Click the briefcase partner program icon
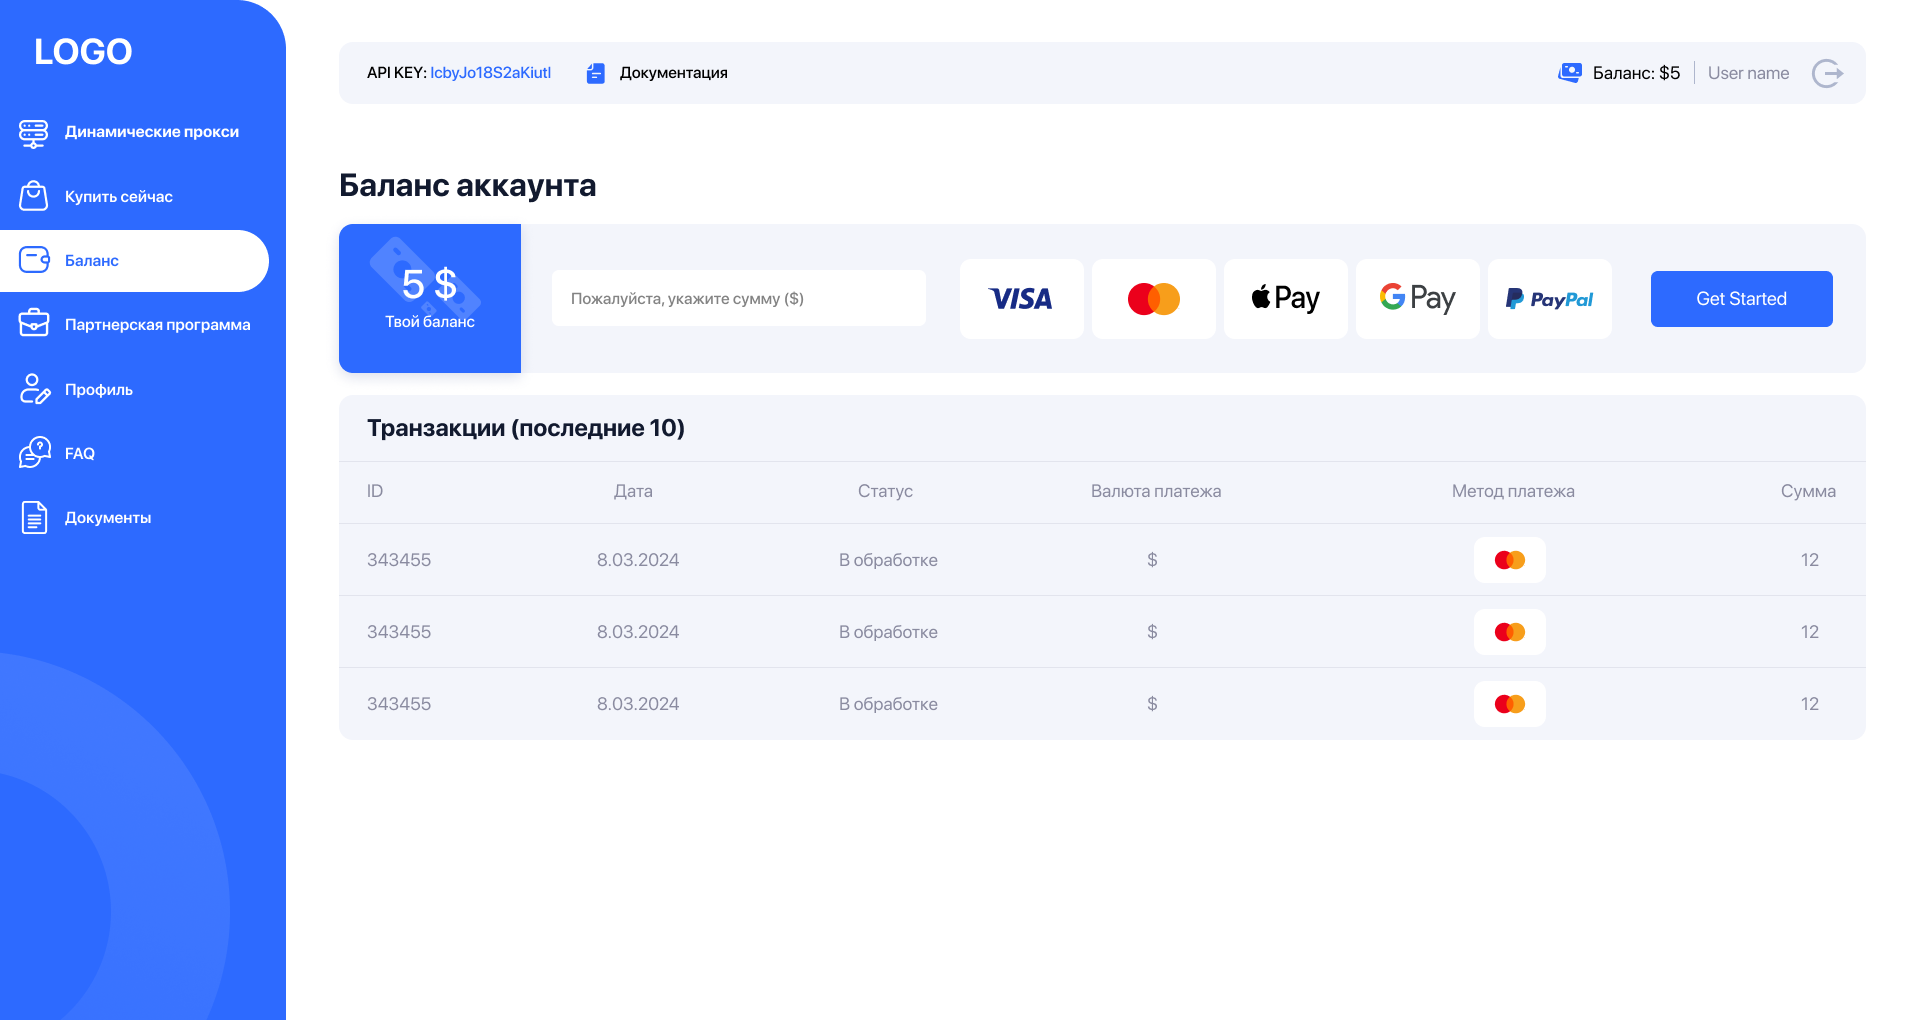1920x1020 pixels. [34, 324]
